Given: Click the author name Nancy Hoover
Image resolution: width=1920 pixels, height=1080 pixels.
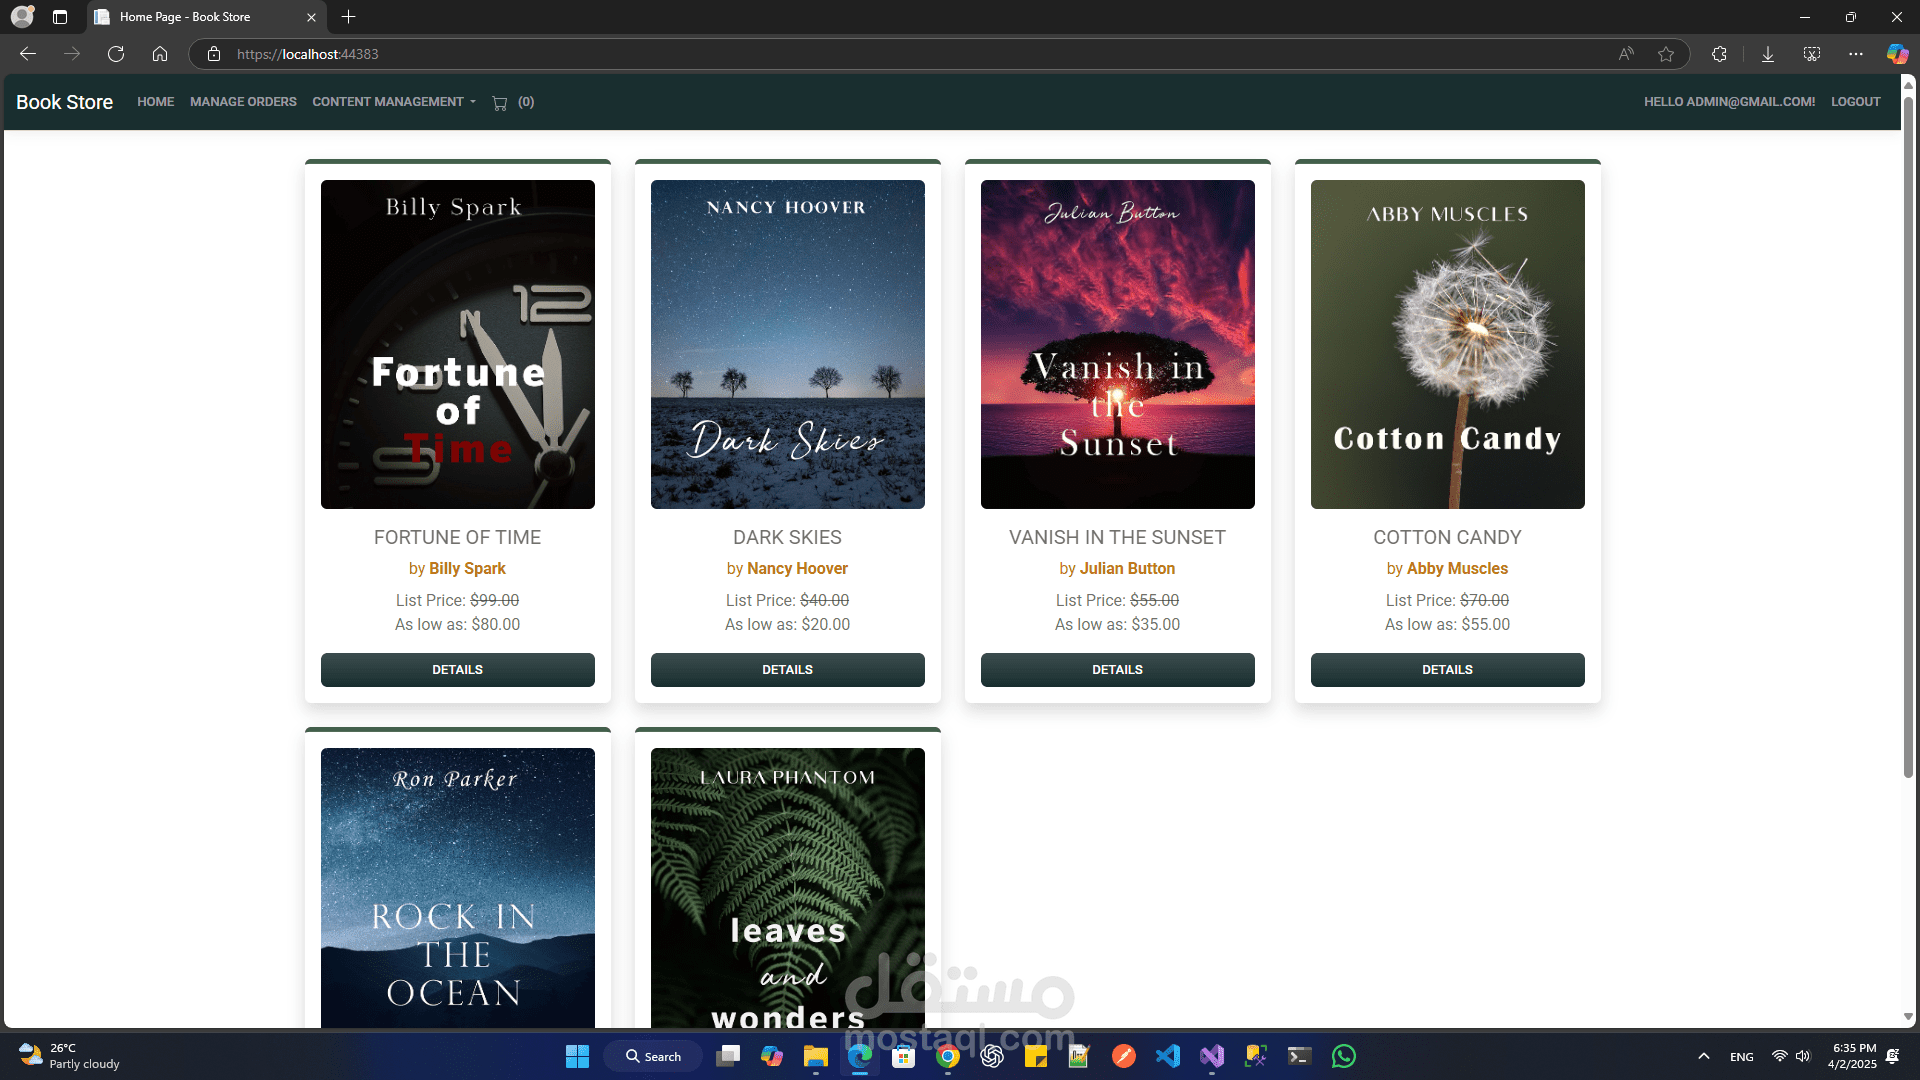Looking at the screenshot, I should coord(797,568).
